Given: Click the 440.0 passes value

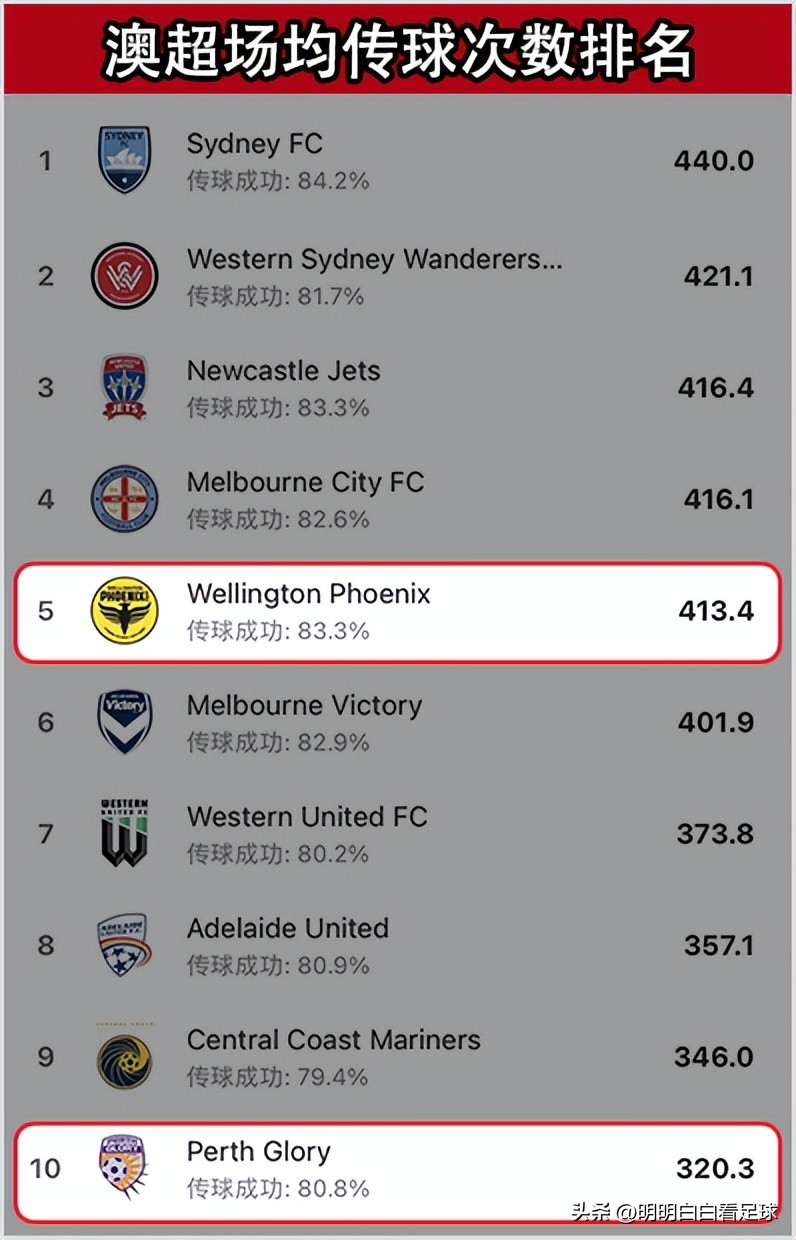Looking at the screenshot, I should [713, 161].
